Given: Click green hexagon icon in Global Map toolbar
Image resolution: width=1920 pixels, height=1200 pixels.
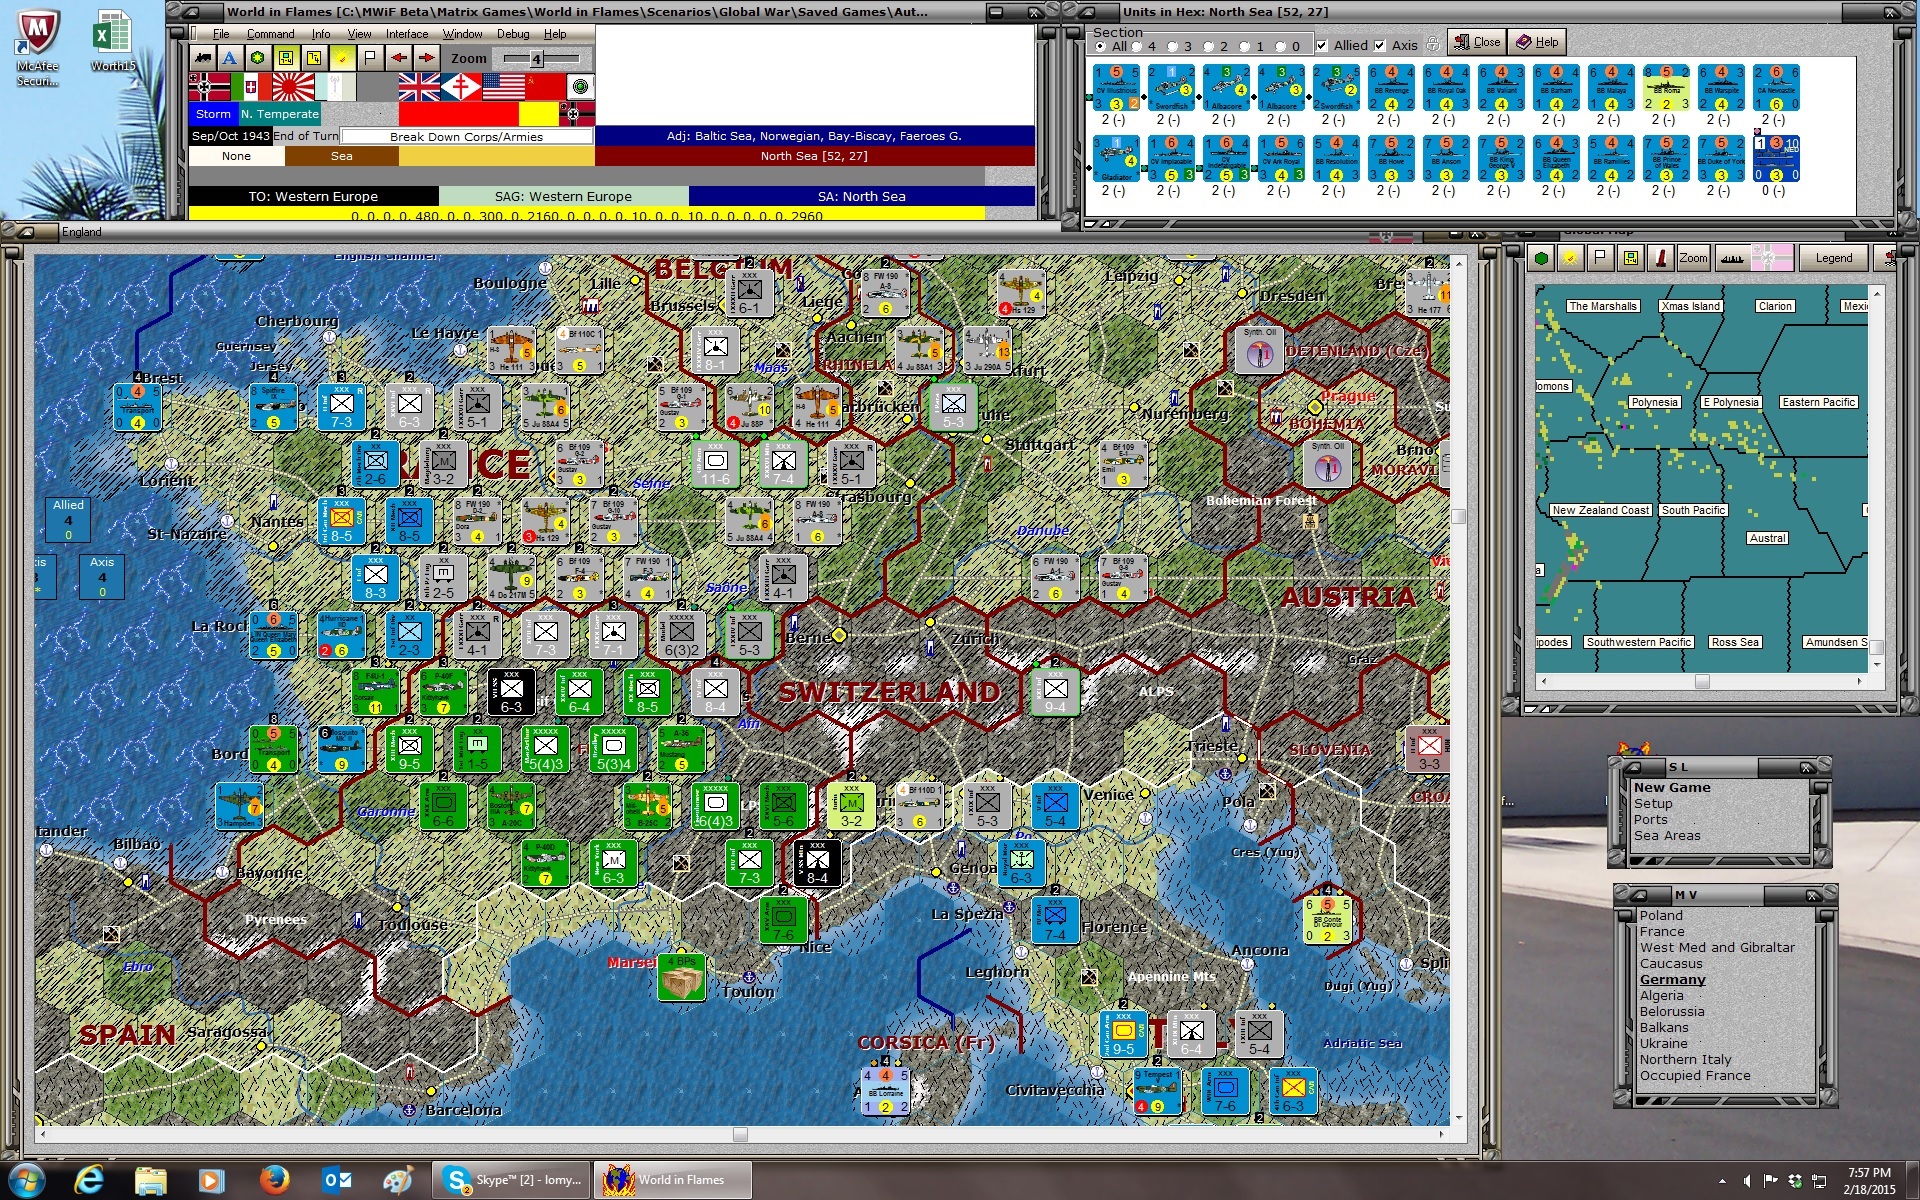Looking at the screenshot, I should coord(1542,258).
